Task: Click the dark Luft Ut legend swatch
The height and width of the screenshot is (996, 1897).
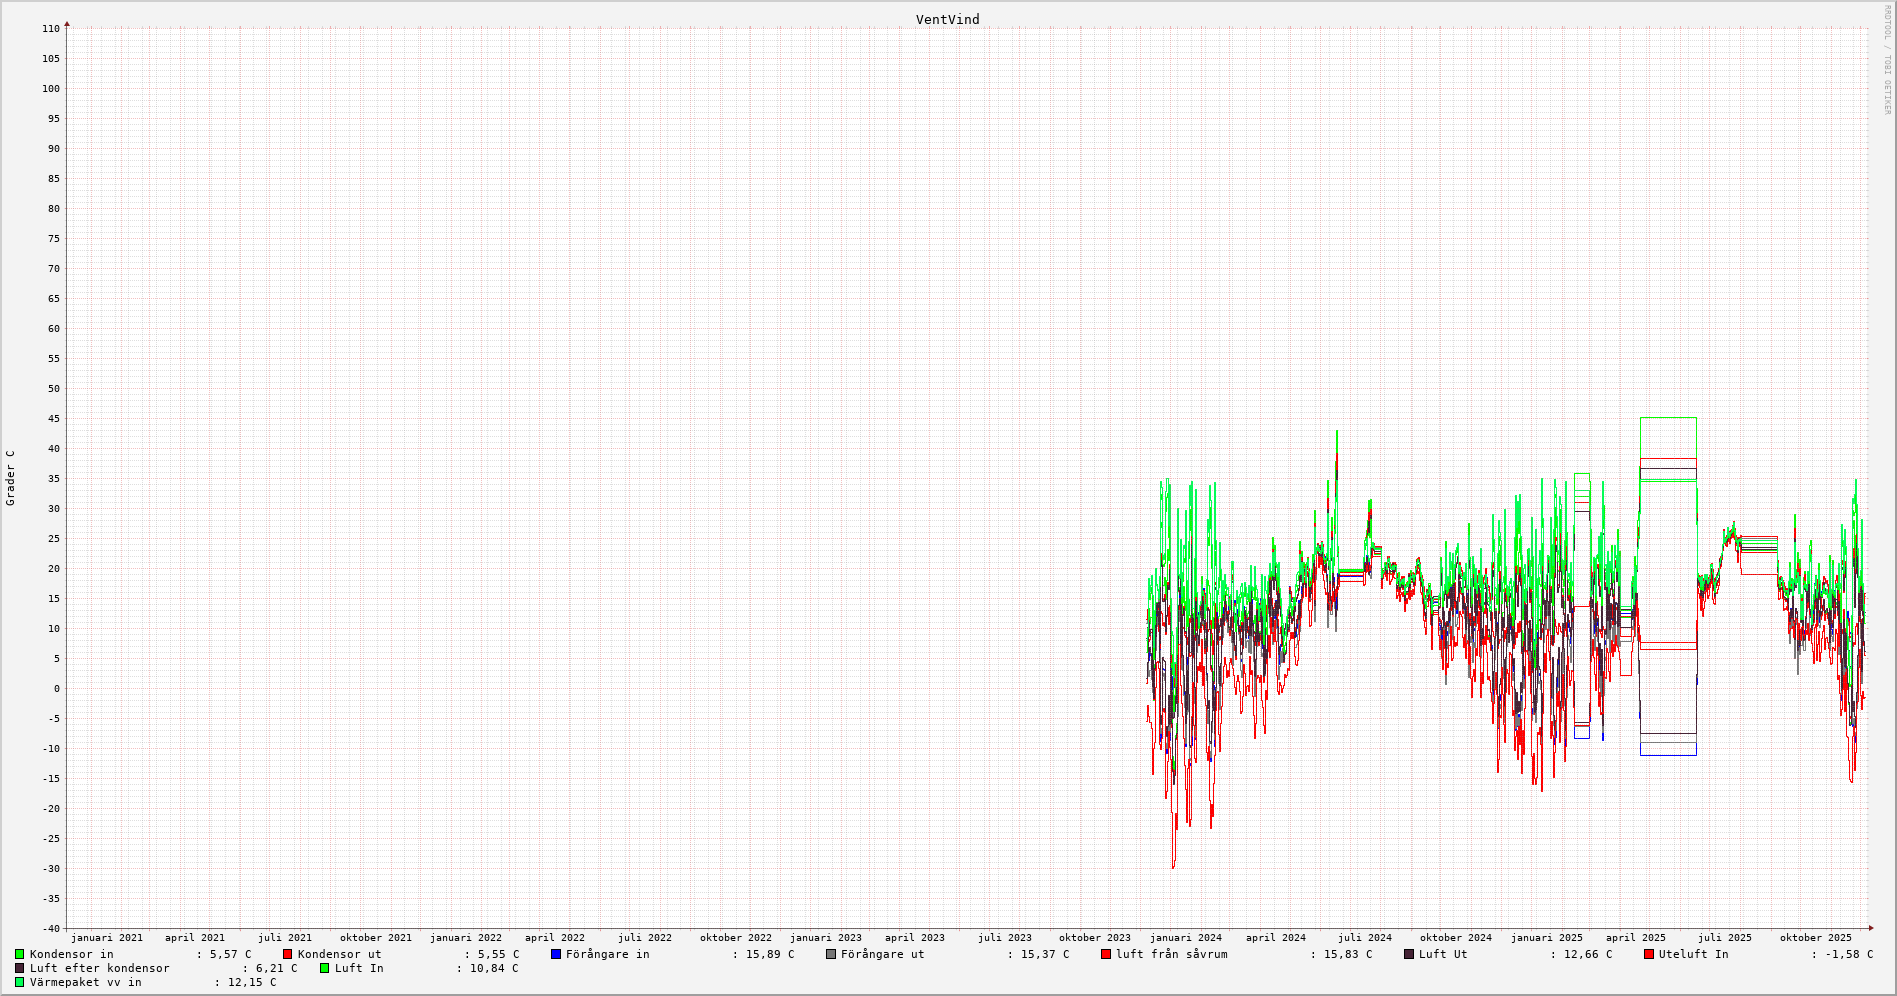Action: (1409, 954)
